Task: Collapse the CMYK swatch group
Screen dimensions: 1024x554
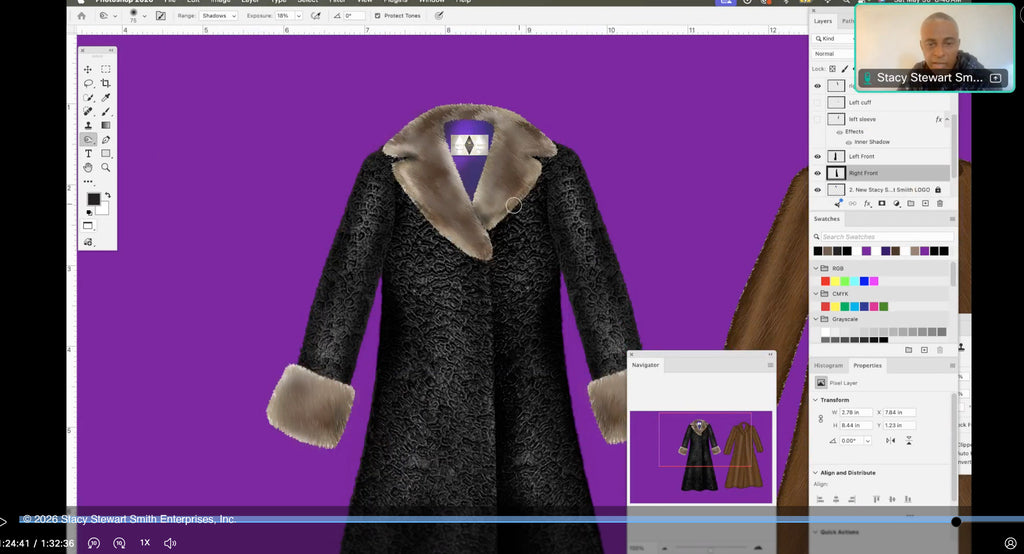Action: click(x=816, y=294)
